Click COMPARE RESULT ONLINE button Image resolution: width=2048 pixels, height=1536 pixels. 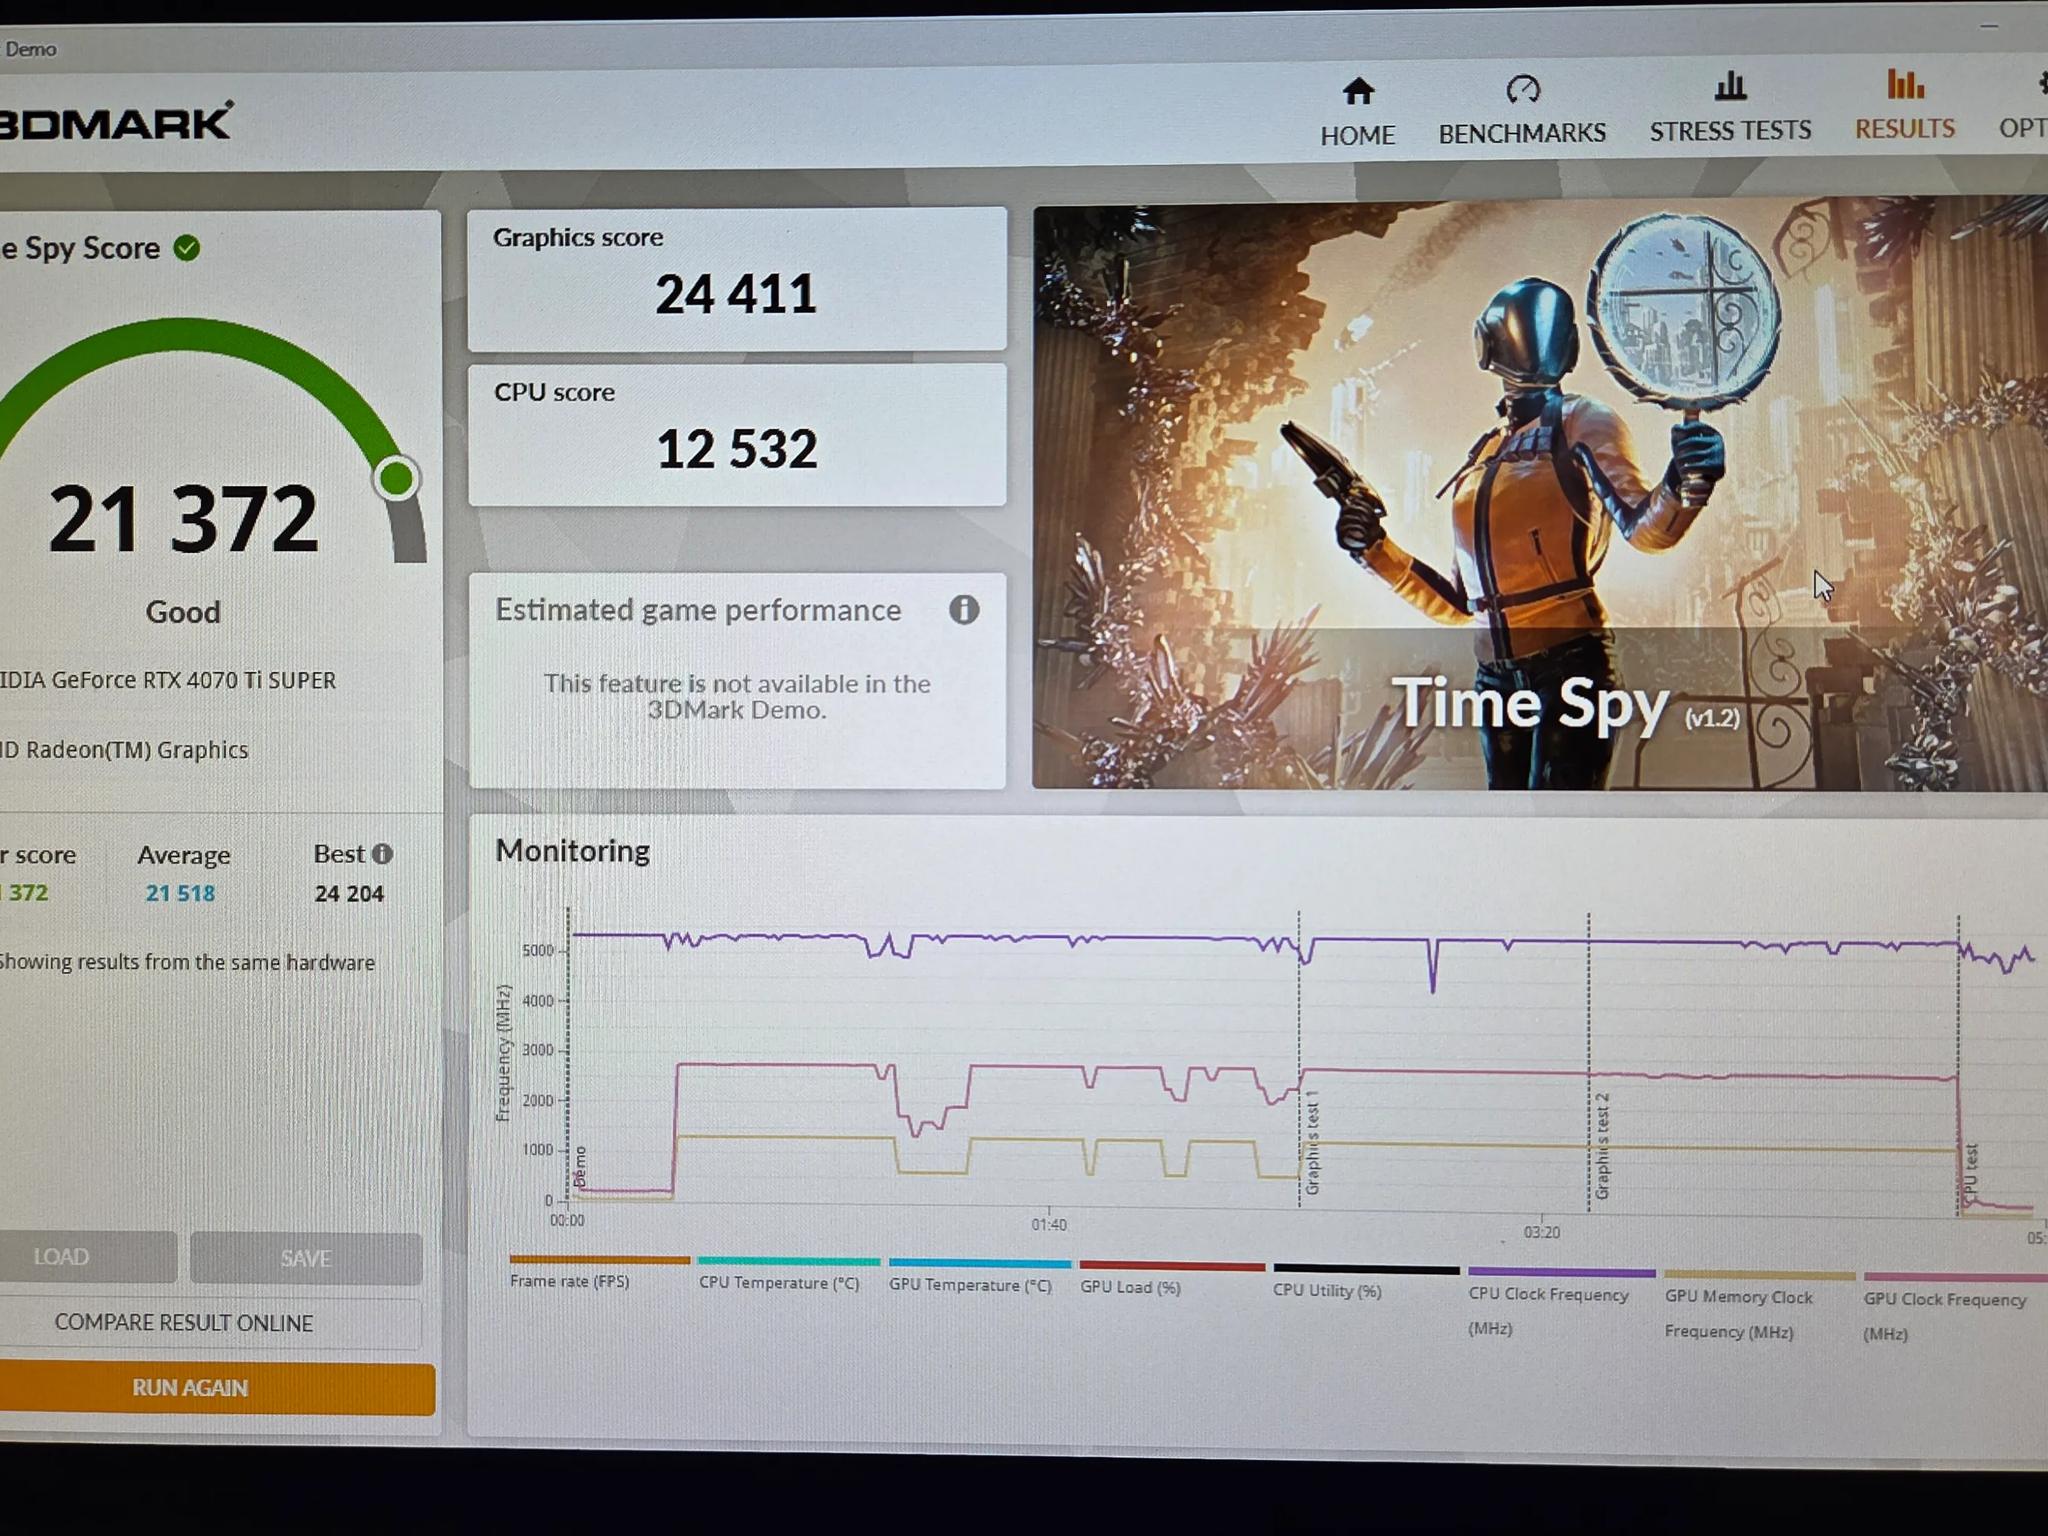coord(184,1323)
